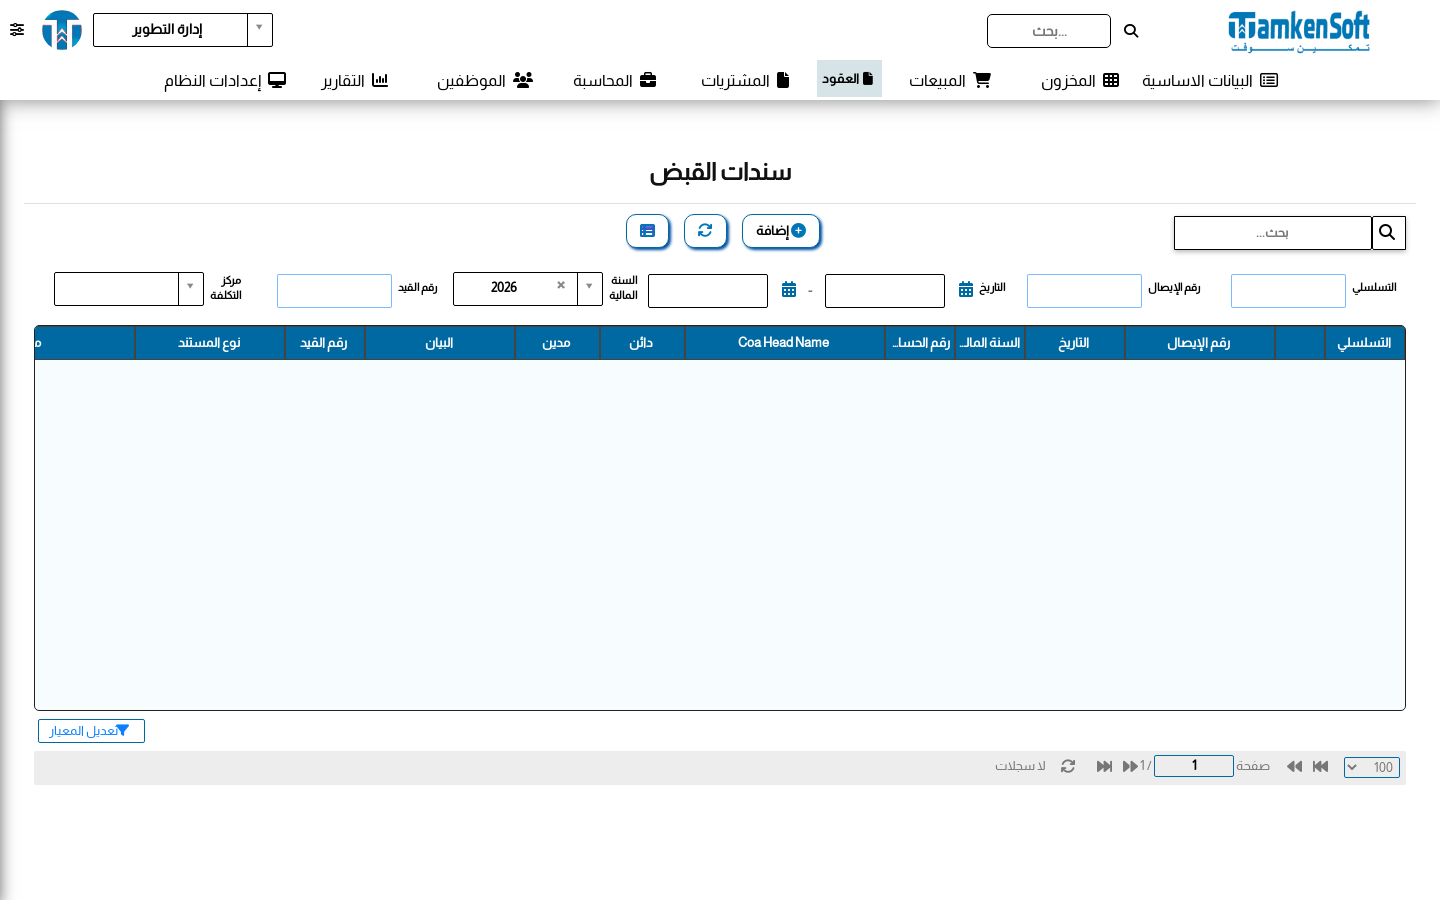The image size is (1440, 900).
Task: Clear the 2026 fiscal year selection
Action: pyautogui.click(x=561, y=285)
